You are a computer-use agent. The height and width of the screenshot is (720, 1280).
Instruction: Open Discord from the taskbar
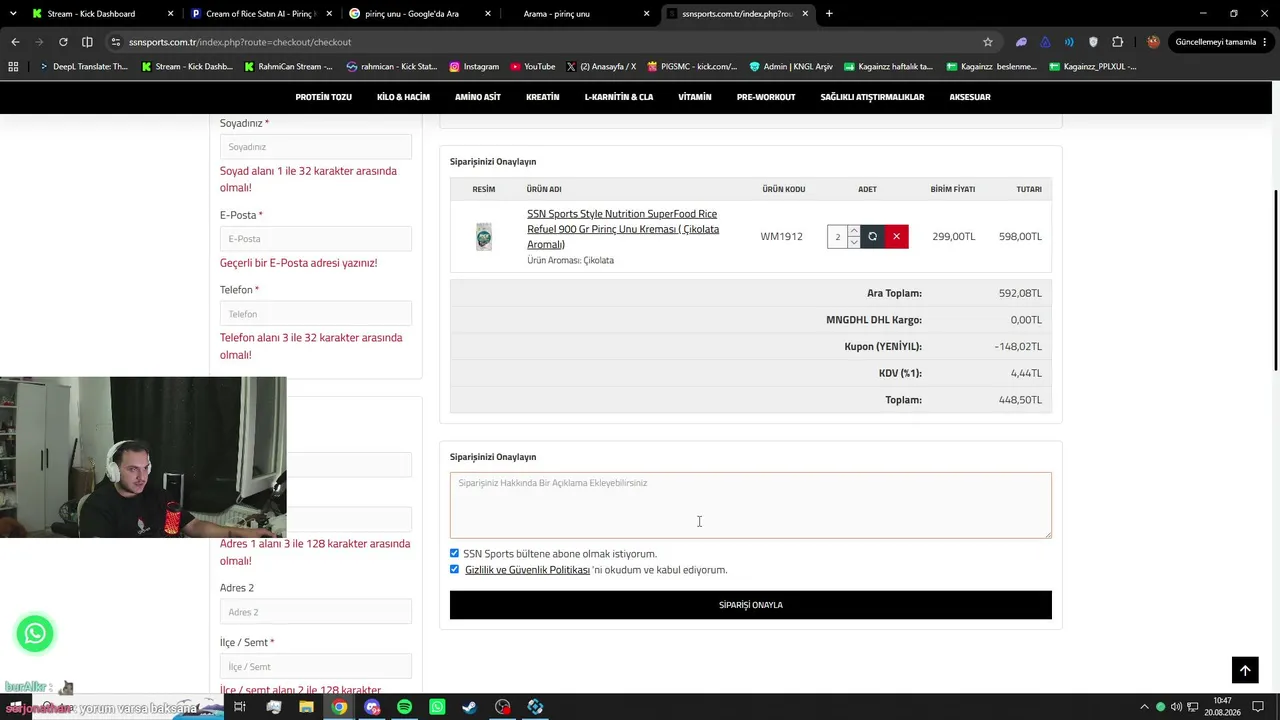point(372,707)
